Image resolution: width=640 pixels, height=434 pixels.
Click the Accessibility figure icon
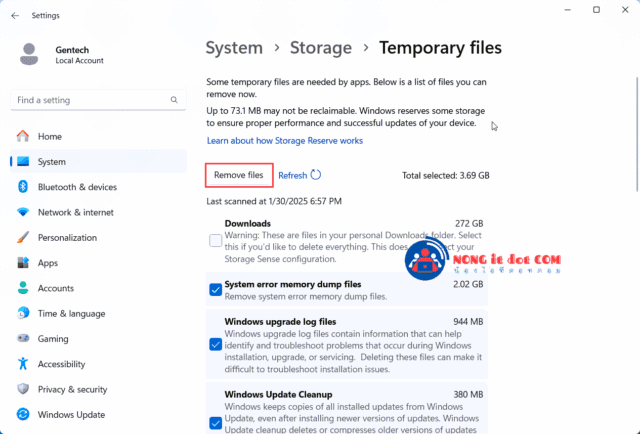pyautogui.click(x=23, y=363)
